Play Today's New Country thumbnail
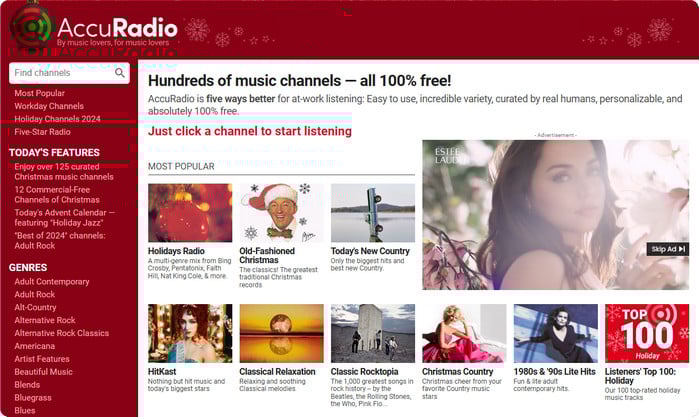 click(373, 213)
